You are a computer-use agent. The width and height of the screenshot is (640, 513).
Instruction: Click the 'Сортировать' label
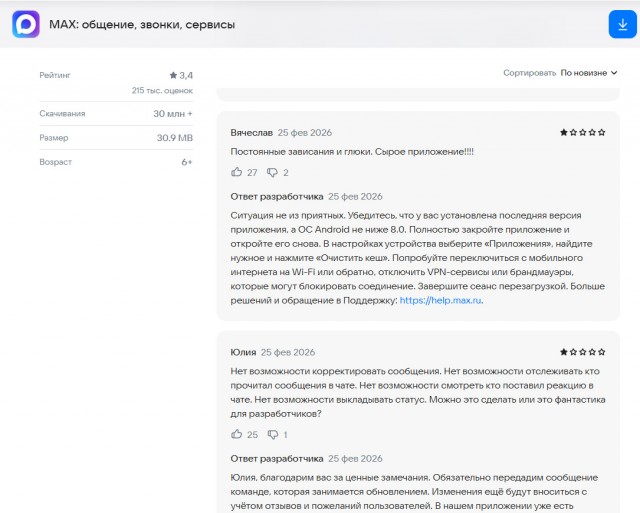pos(529,73)
